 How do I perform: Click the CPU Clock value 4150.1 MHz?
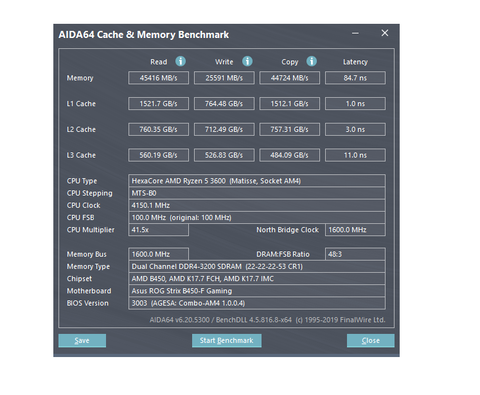pyautogui.click(x=257, y=205)
